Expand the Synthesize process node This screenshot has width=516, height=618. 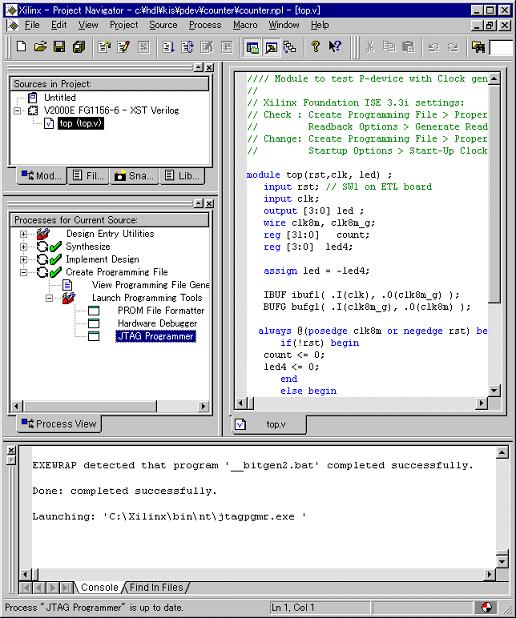pyautogui.click(x=24, y=247)
